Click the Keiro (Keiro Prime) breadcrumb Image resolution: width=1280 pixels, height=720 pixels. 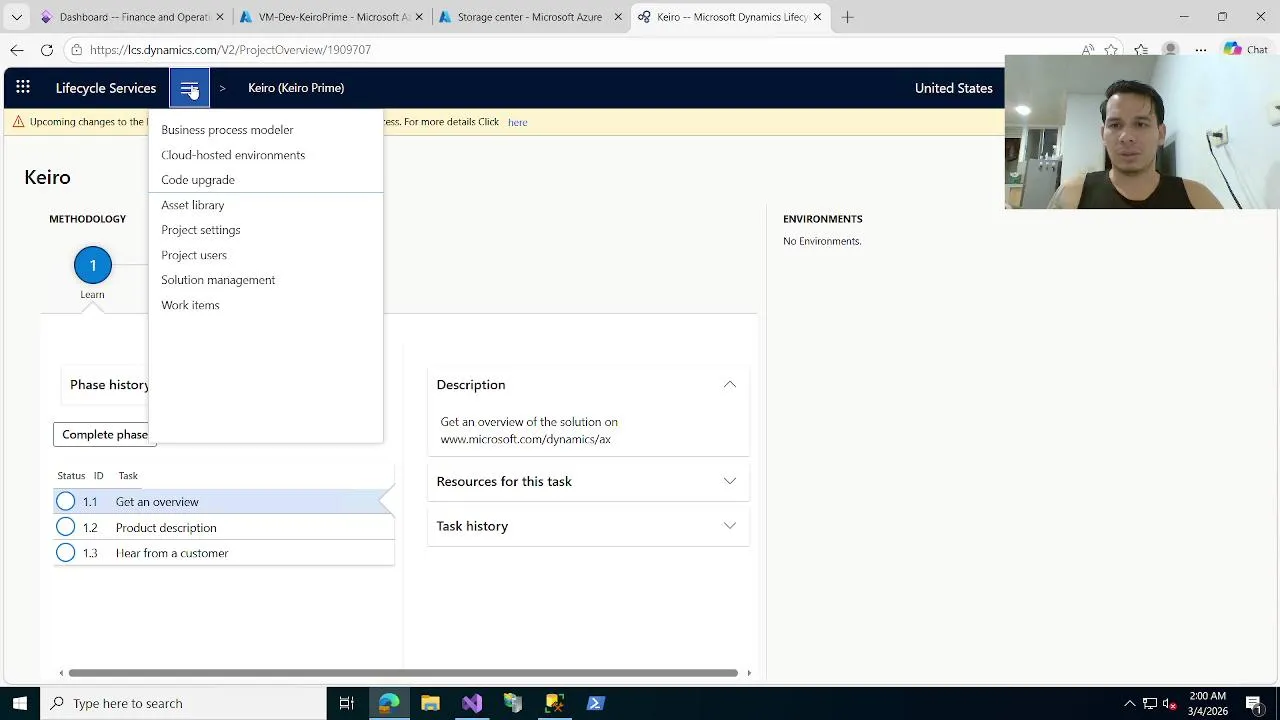coord(296,88)
